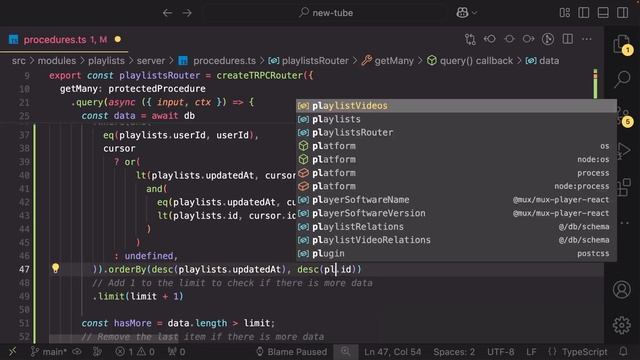Toggle Blame Paused in status bar
Screen dimensions: 640x360
[x=291, y=351]
